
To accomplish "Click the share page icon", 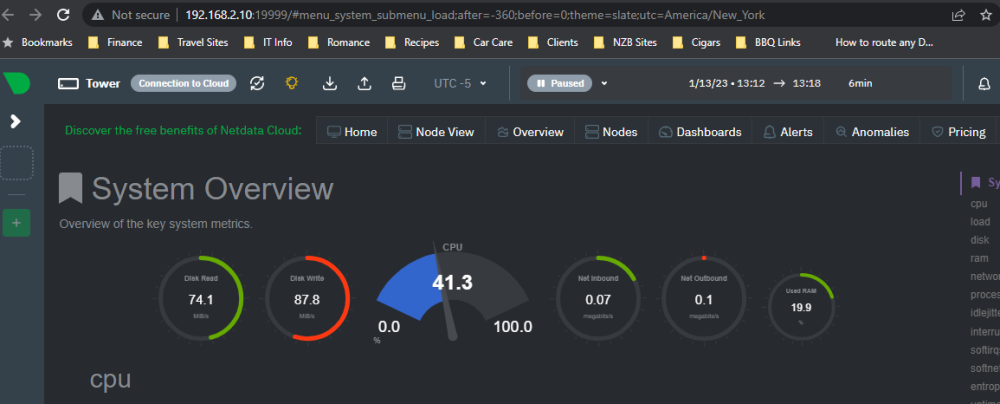I will tap(959, 15).
